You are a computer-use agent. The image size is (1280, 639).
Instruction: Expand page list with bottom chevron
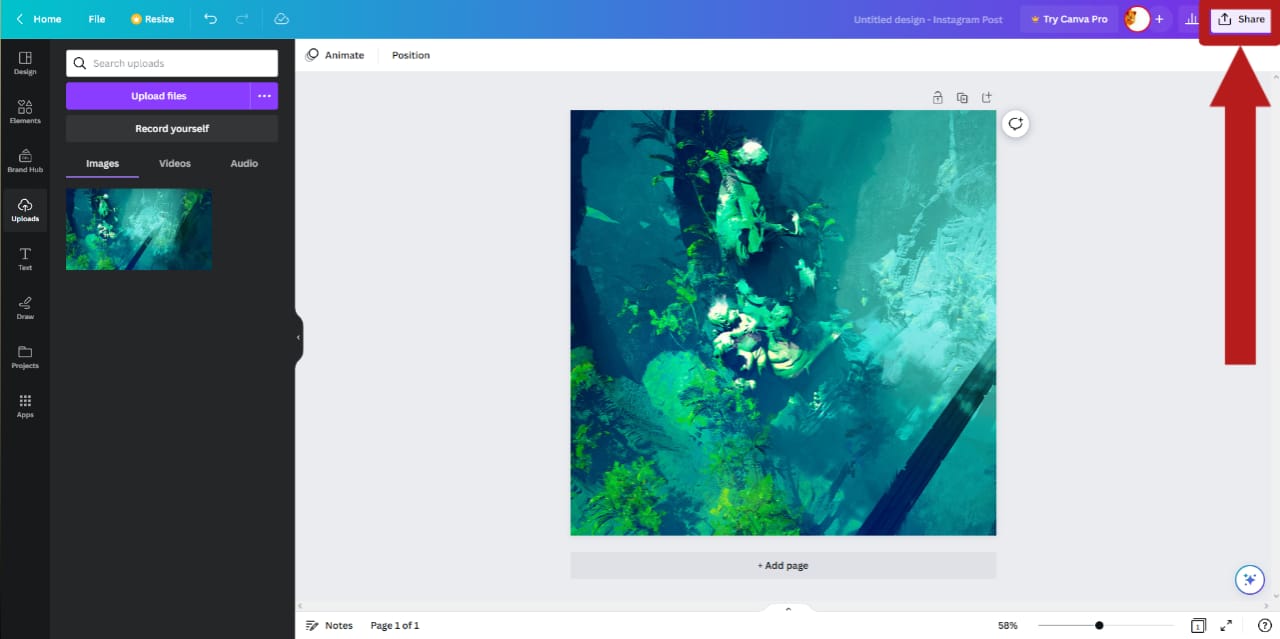point(788,608)
